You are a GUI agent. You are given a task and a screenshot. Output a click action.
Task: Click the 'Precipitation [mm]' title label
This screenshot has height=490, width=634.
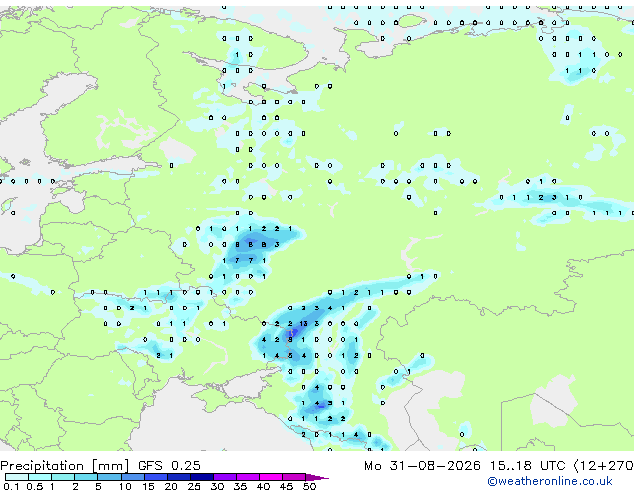coord(65,466)
